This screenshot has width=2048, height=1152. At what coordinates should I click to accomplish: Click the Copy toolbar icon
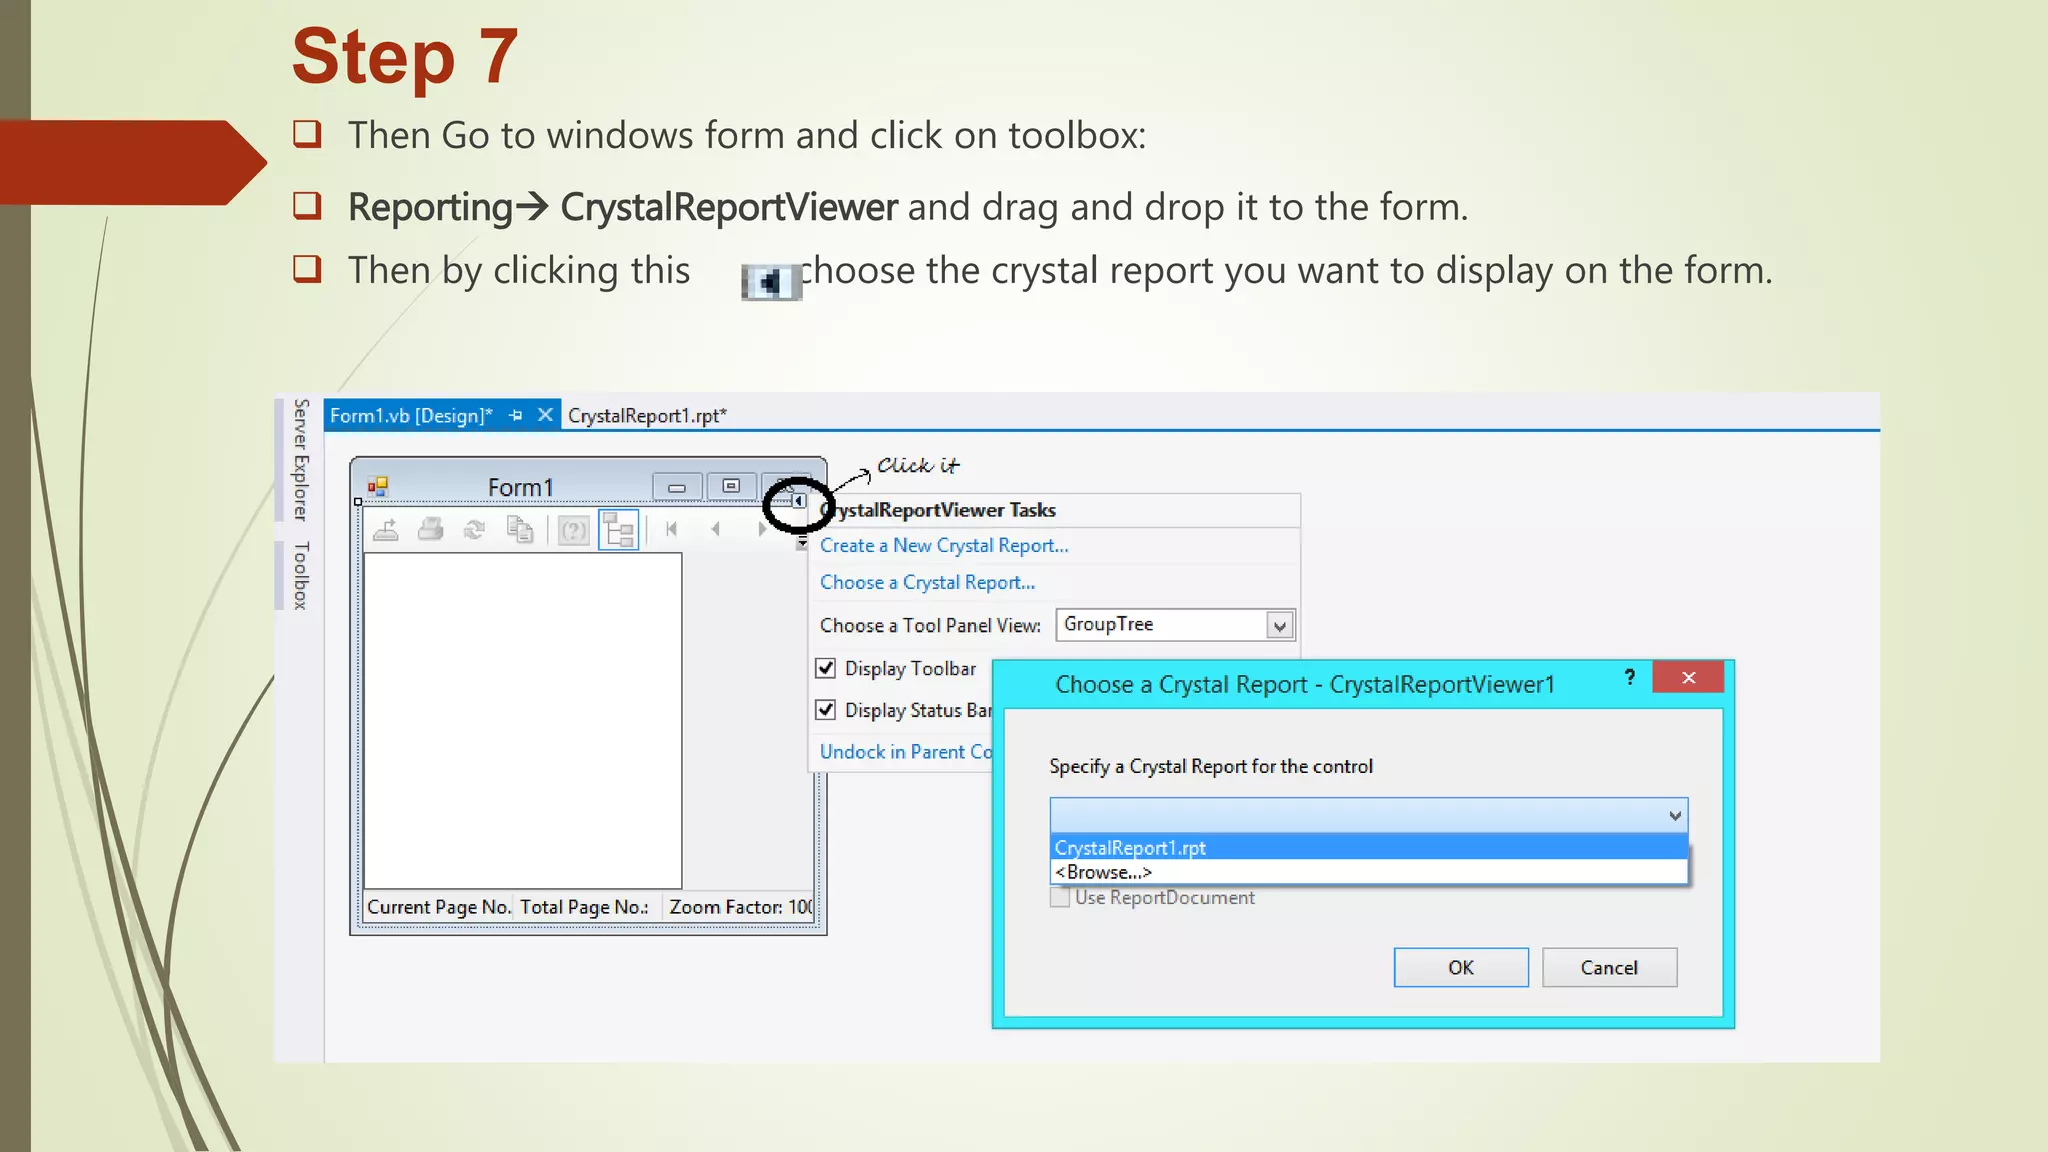[x=519, y=530]
